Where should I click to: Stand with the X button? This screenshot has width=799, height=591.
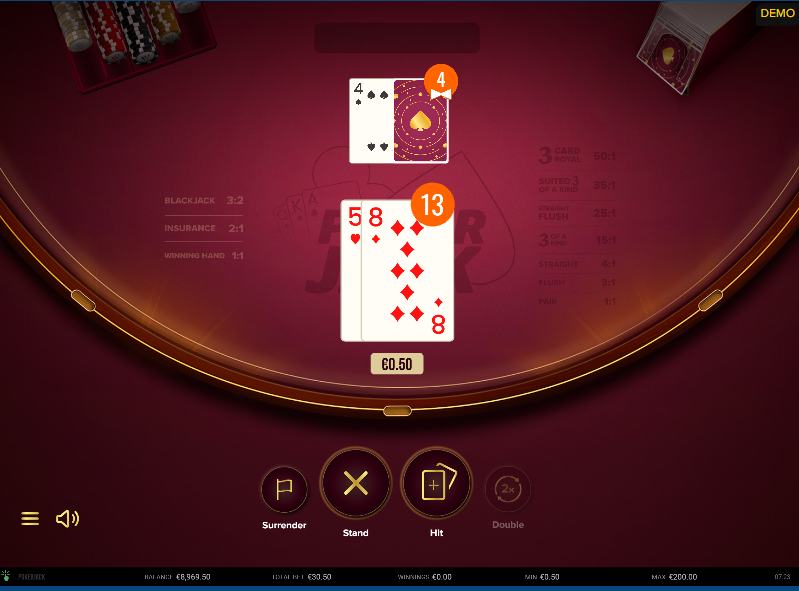click(356, 483)
